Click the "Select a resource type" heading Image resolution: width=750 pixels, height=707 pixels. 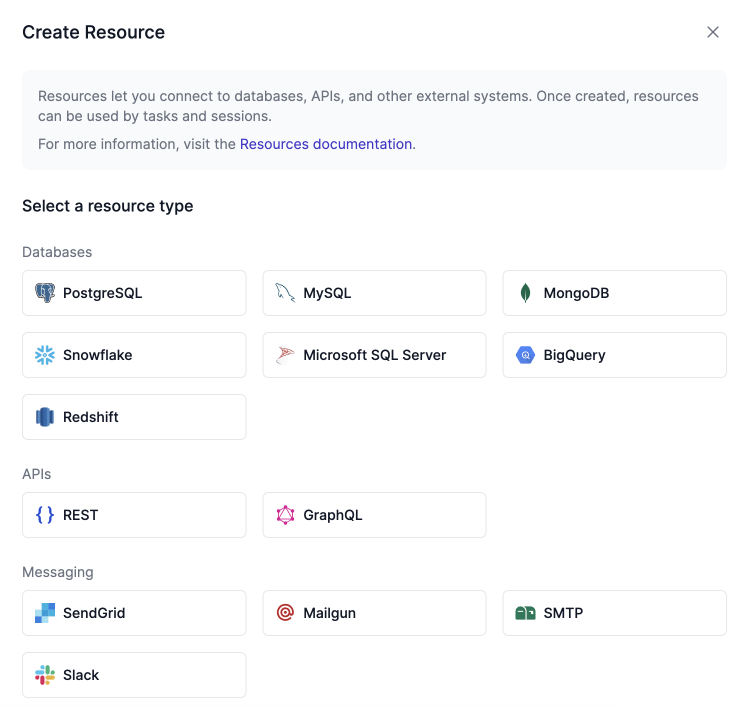point(108,206)
